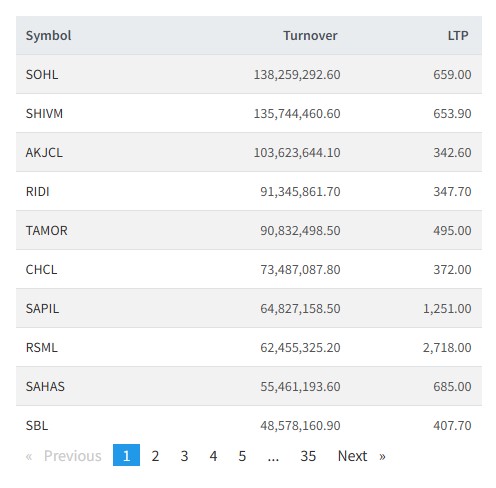Go to pagination page 2
This screenshot has width=496, height=488.
[155, 456]
